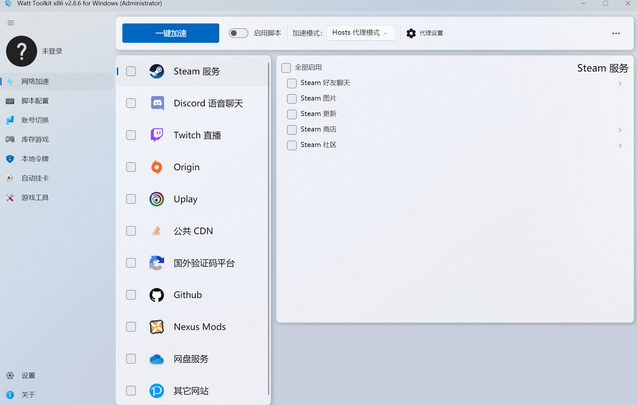Screen dimensions: 637x405
Task: Open the hamburger menu icon
Action: [x=11, y=23]
